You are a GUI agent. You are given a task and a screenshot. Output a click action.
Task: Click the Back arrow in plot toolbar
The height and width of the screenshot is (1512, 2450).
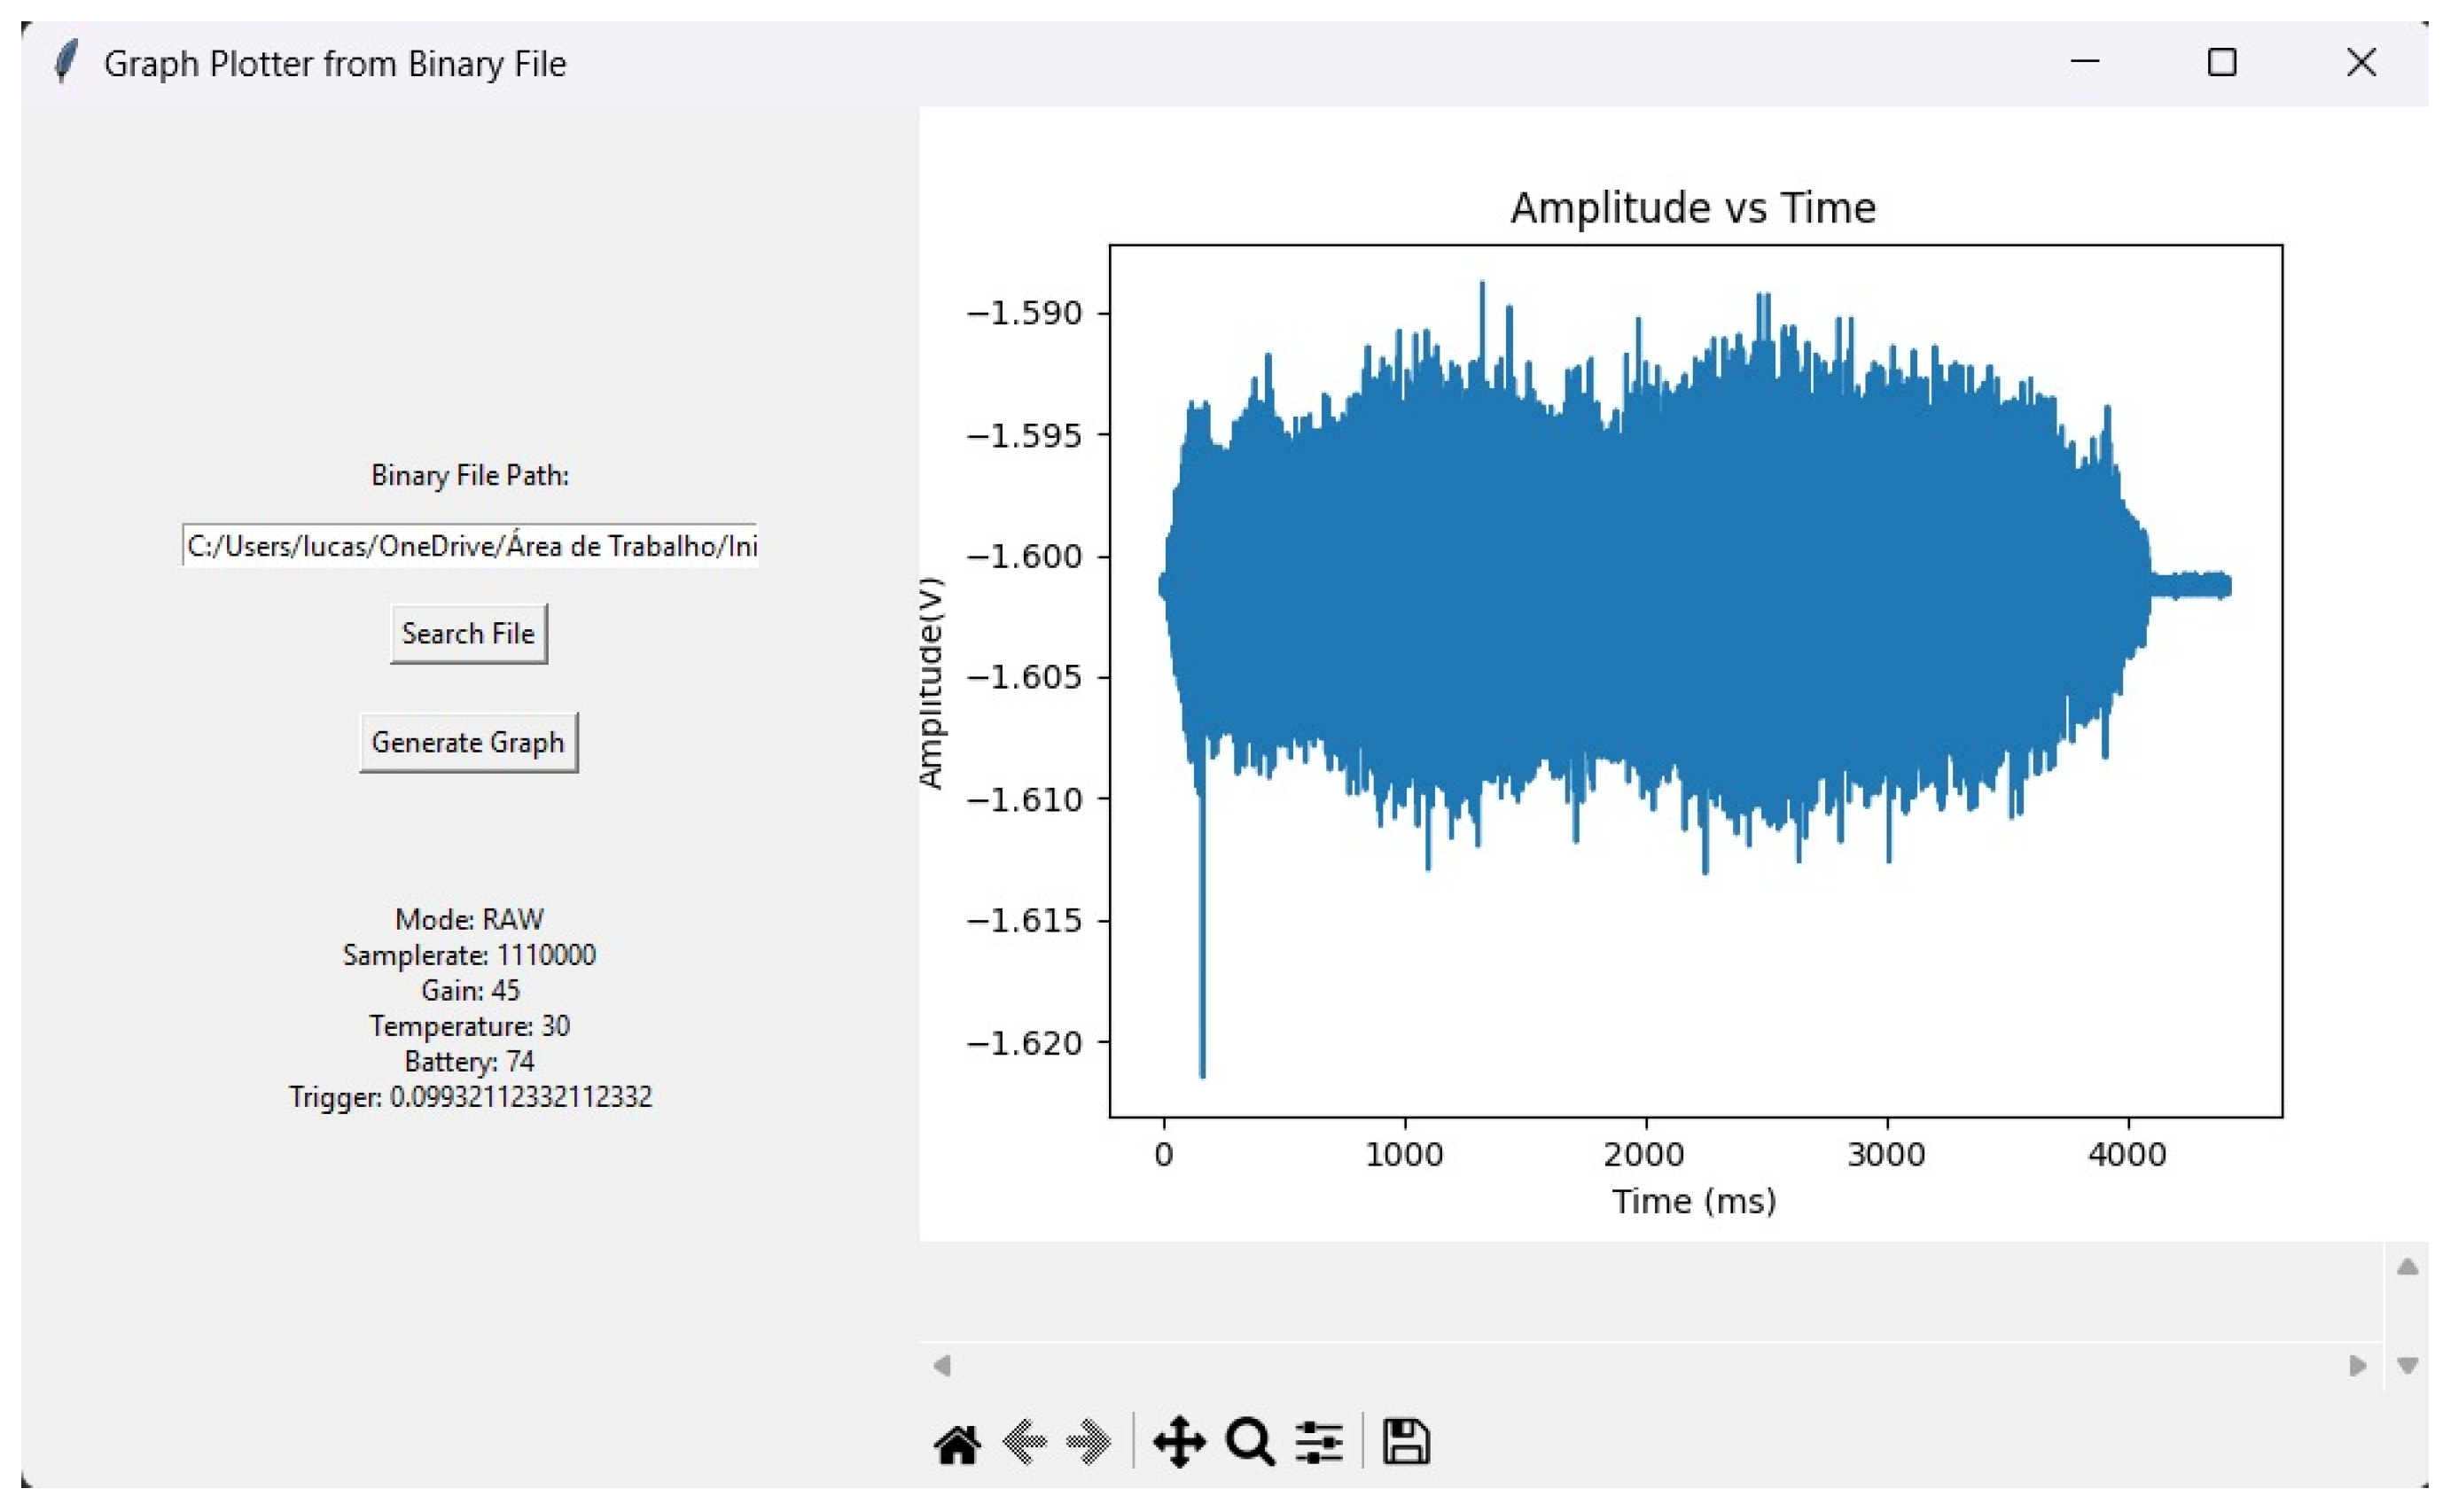coord(1024,1442)
